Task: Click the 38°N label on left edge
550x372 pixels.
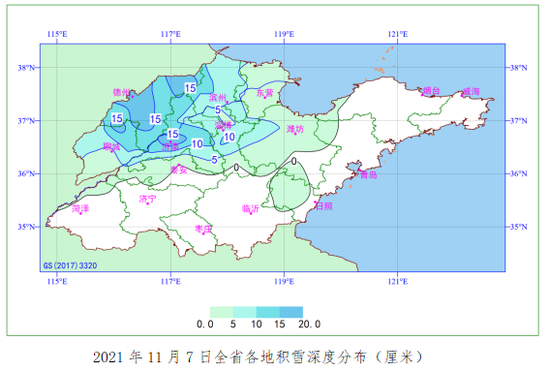Action: coord(27,68)
